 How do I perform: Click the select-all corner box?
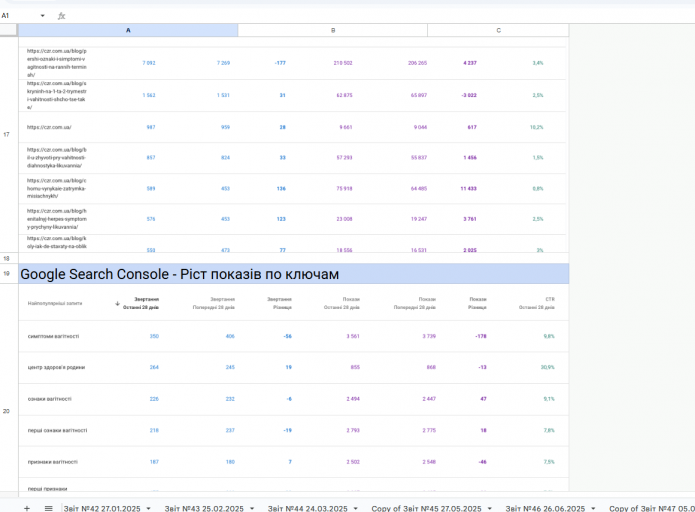pos(9,30)
